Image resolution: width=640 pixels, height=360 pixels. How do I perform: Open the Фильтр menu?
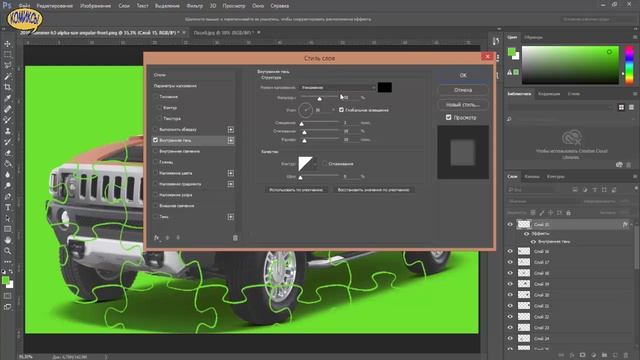(x=195, y=6)
